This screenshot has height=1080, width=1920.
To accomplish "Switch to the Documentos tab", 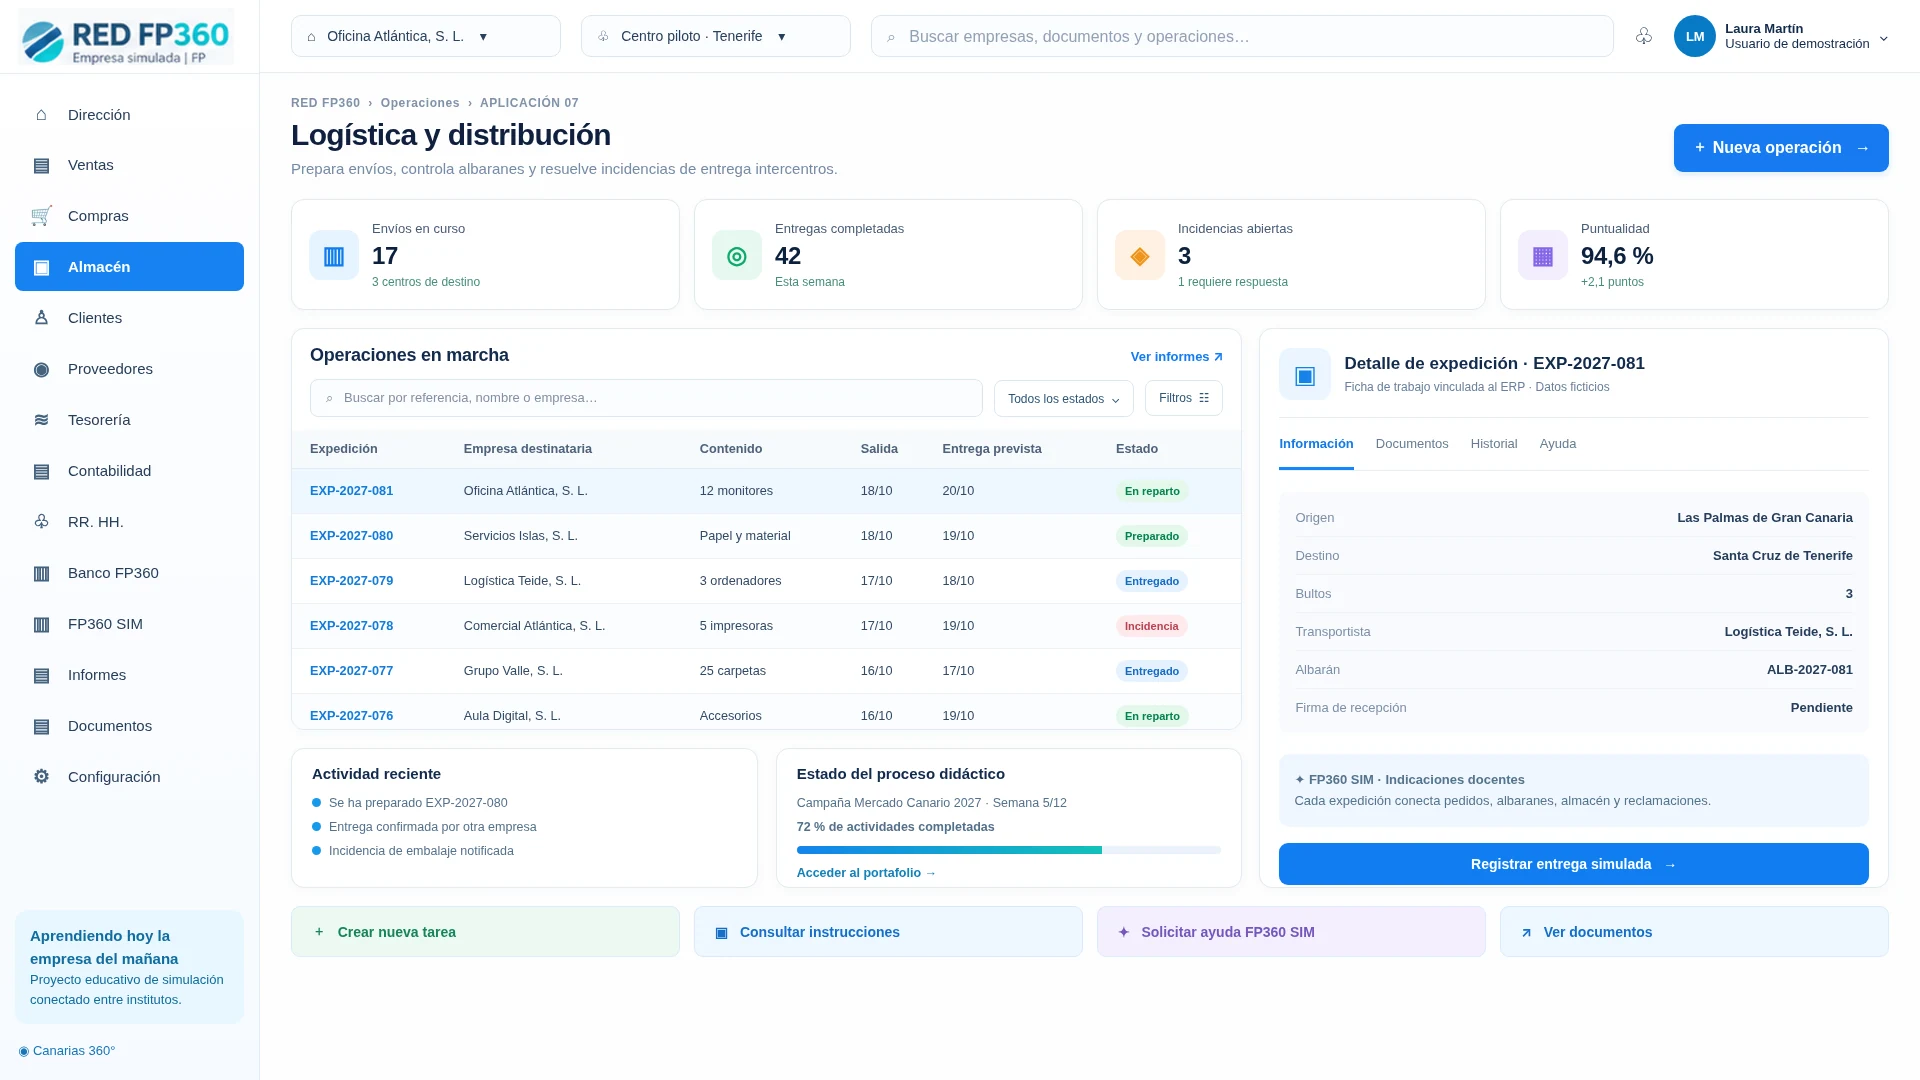I will pos(1412,444).
